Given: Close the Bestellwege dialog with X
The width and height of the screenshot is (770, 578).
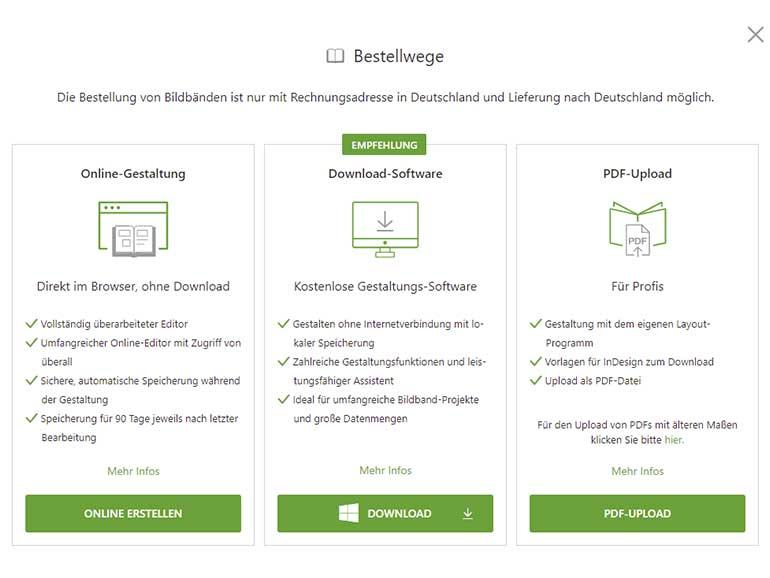Looking at the screenshot, I should (x=755, y=35).
